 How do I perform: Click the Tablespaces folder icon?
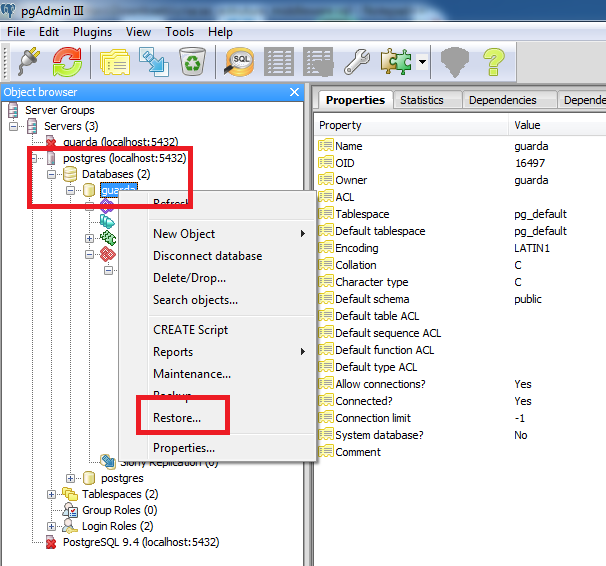click(x=70, y=494)
